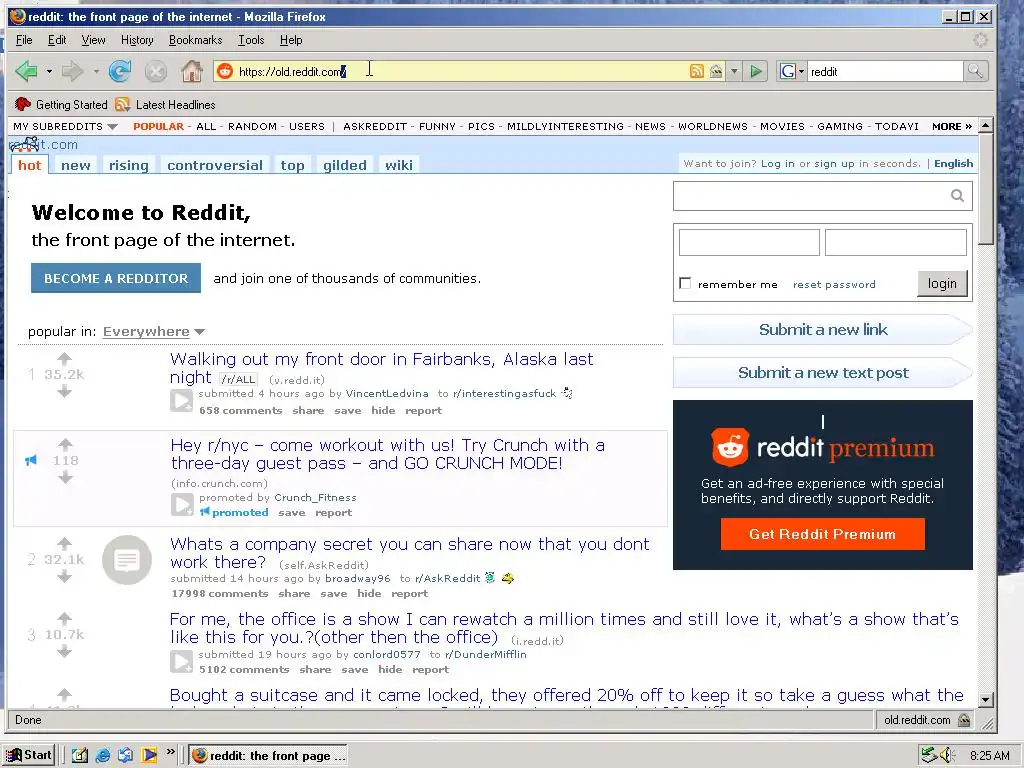Select the controversial tab
This screenshot has height=768, width=1024.
215,165
